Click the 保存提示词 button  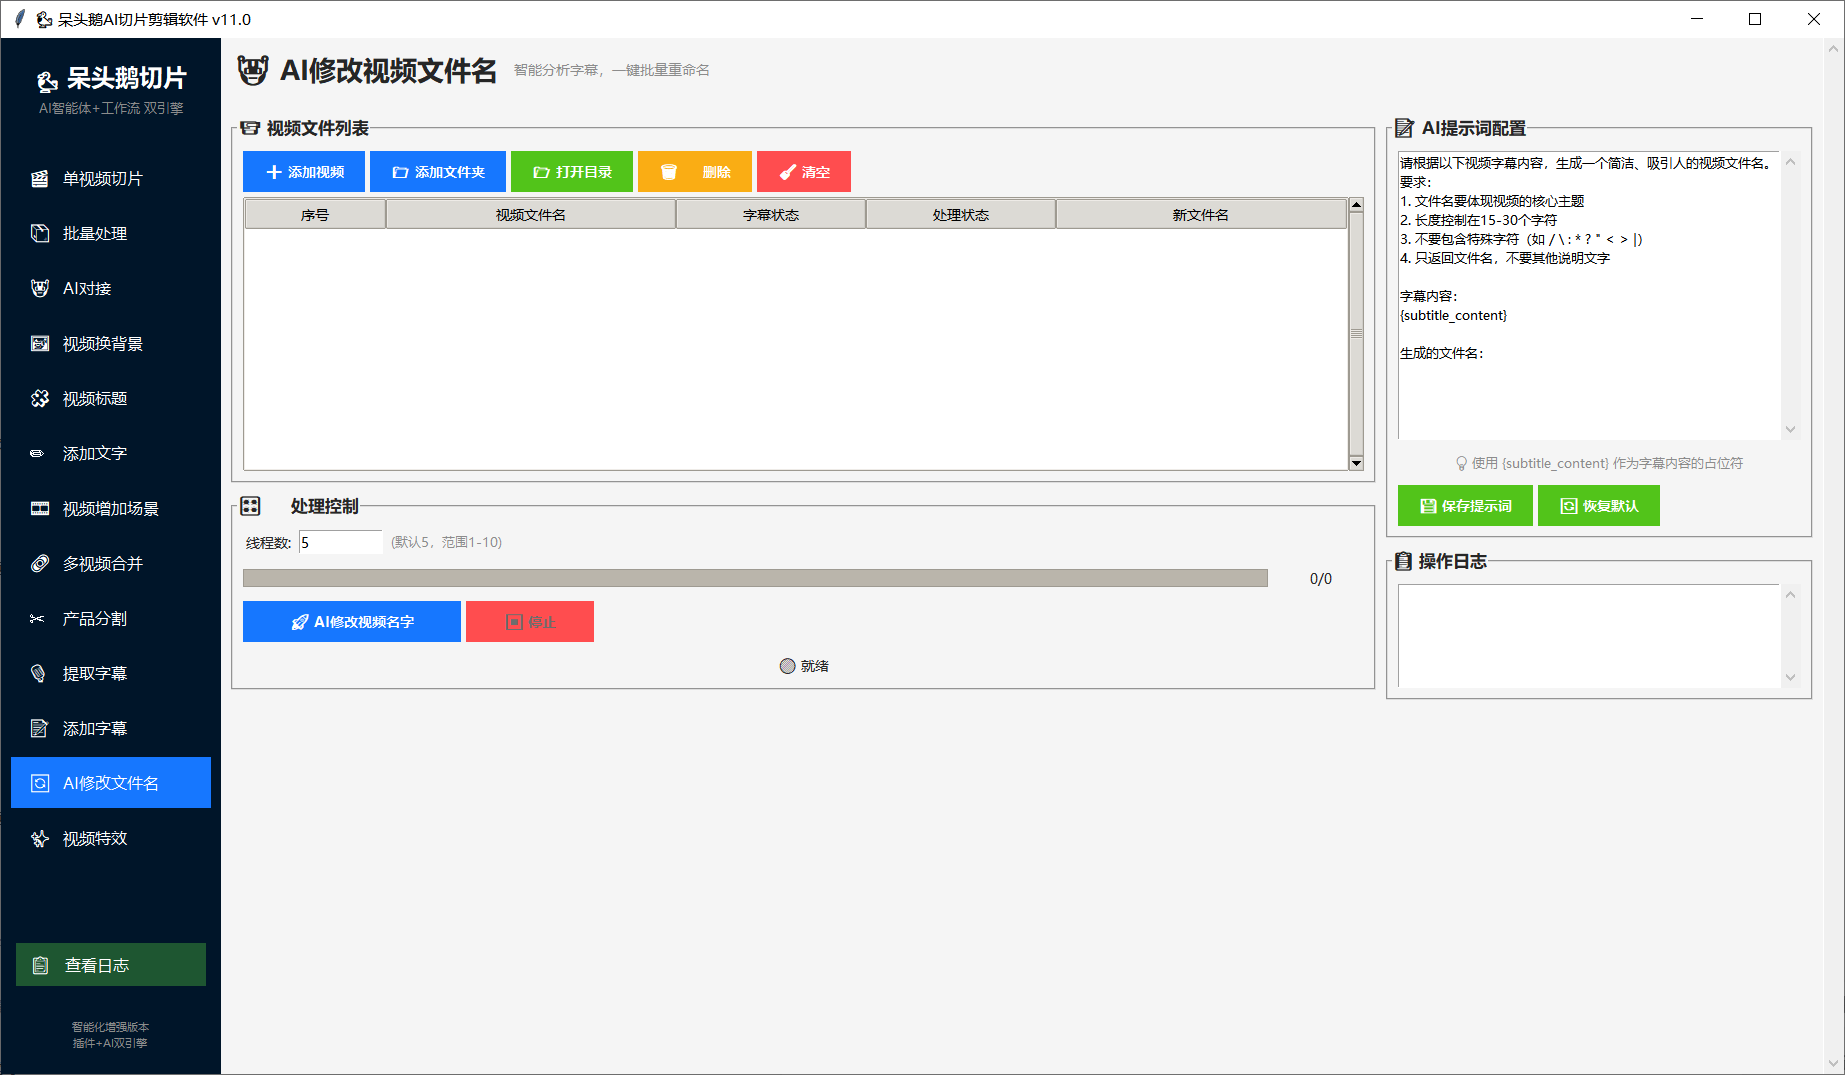tap(1465, 506)
